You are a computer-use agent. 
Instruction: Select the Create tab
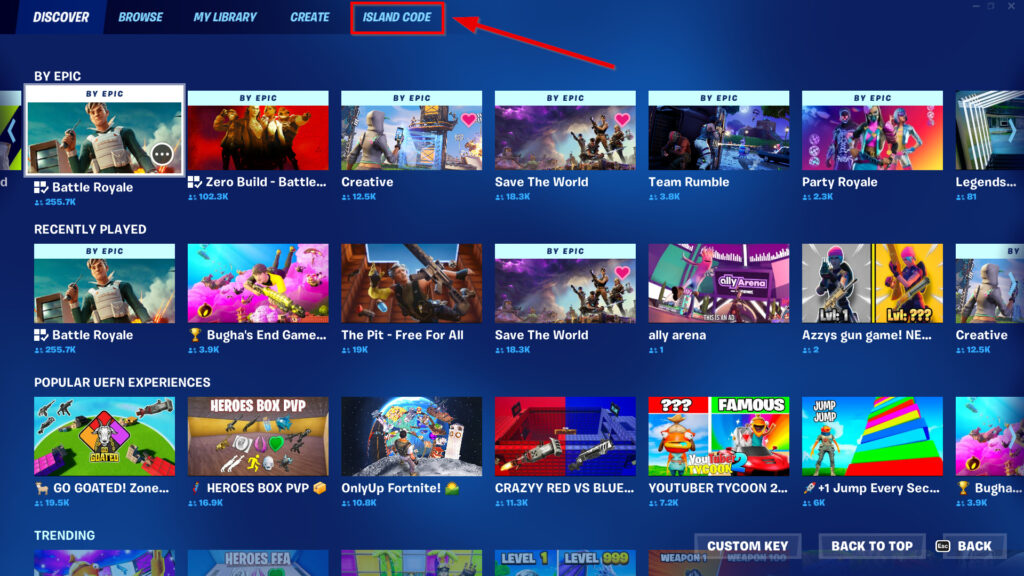[x=310, y=18]
